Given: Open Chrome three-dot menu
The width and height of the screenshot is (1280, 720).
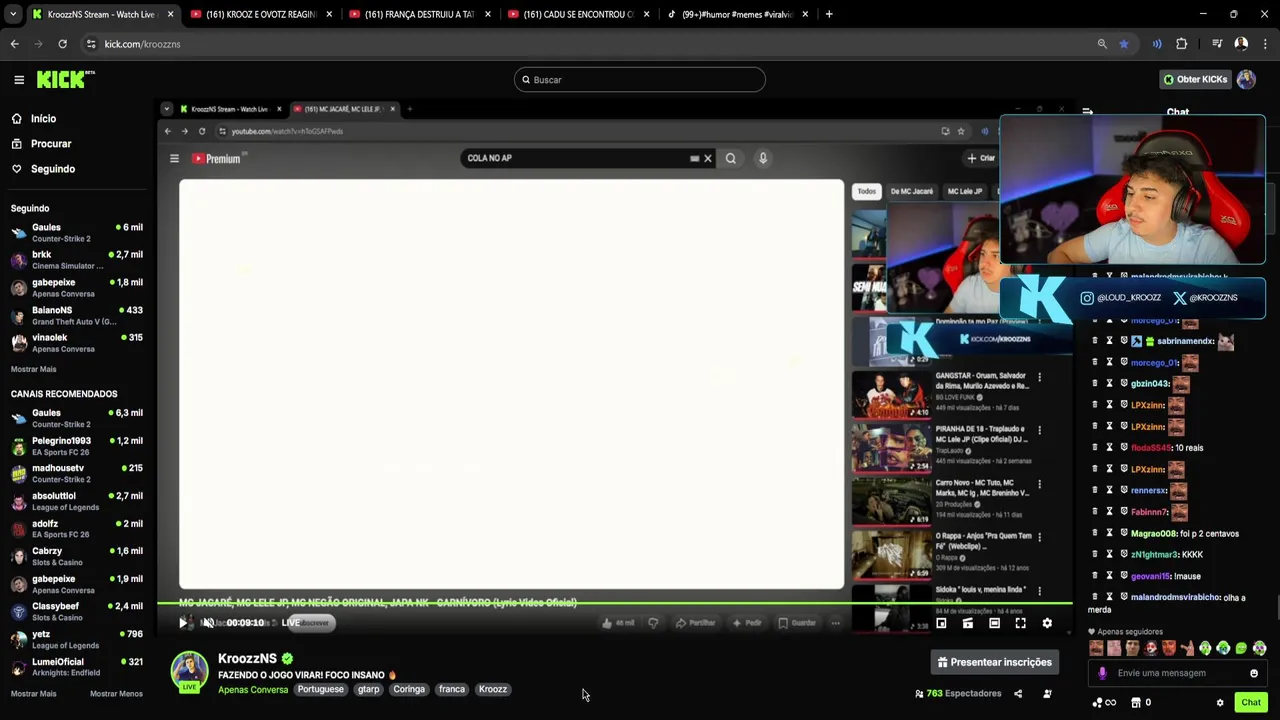Looking at the screenshot, I should click(1265, 44).
